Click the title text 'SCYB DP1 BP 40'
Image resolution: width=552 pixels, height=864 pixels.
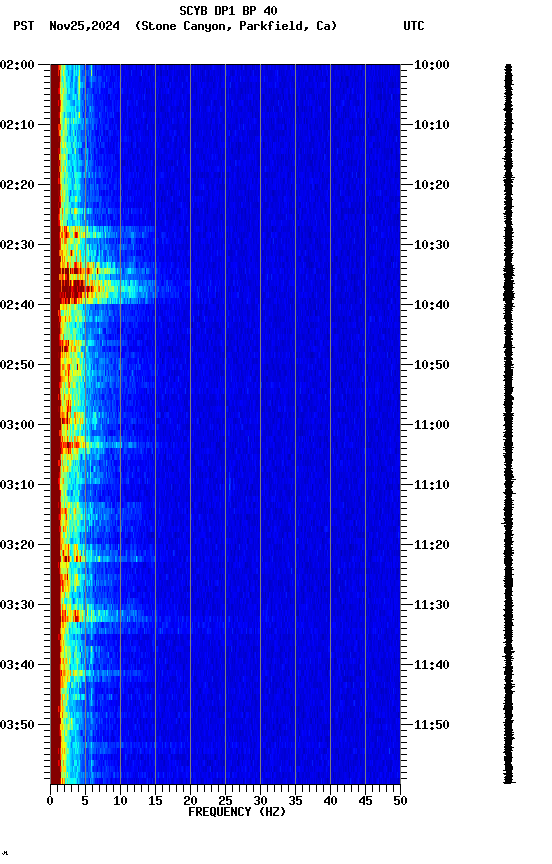[228, 11]
